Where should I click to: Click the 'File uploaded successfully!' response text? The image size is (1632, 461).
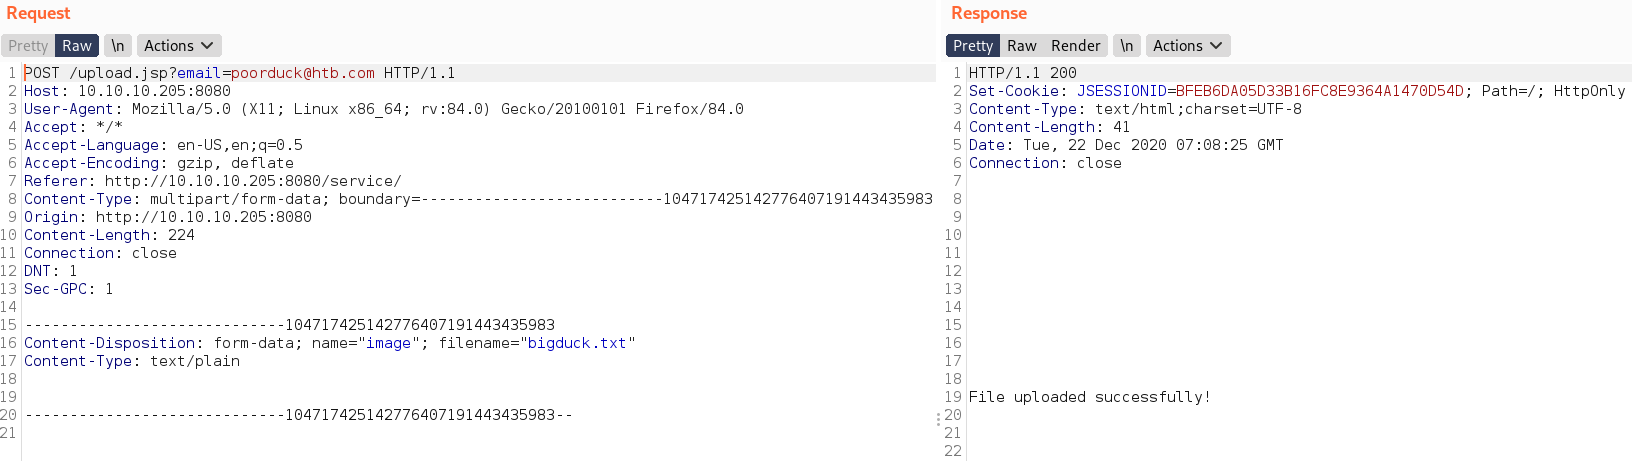coord(1089,397)
